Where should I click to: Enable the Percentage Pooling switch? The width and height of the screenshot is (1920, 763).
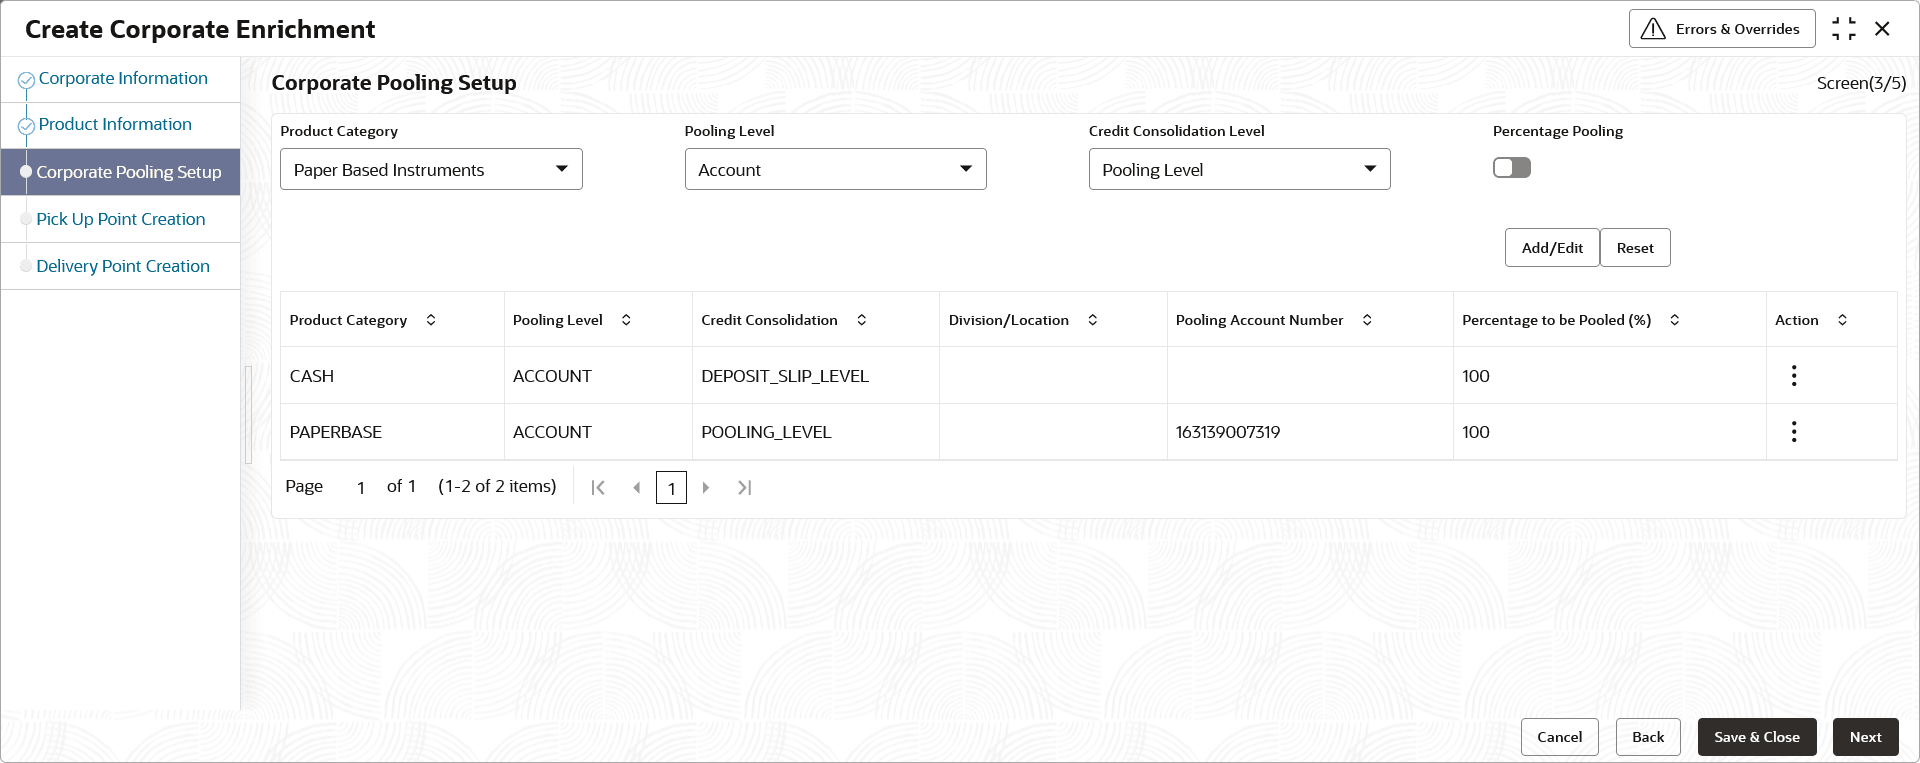[x=1511, y=168]
